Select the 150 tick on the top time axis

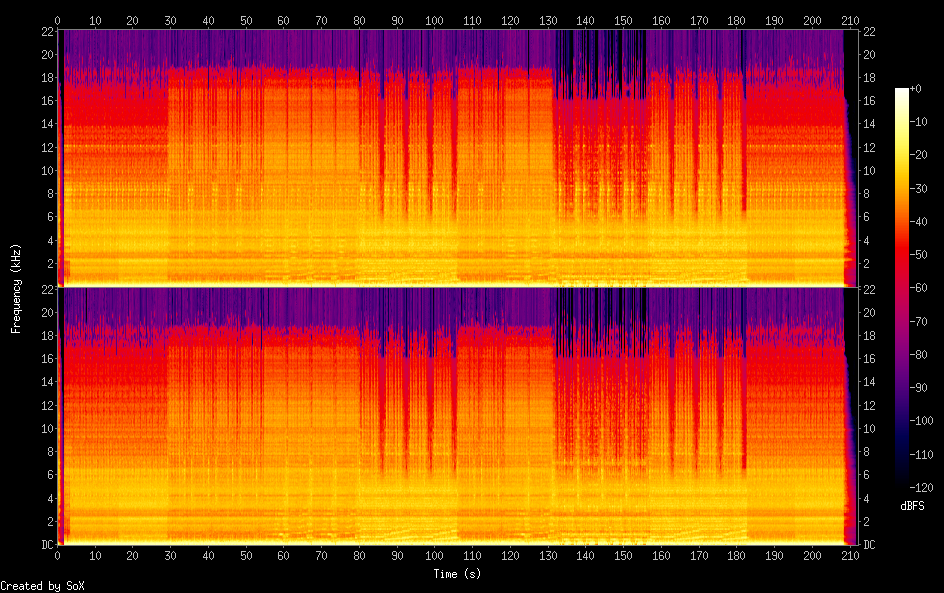pyautogui.click(x=622, y=20)
